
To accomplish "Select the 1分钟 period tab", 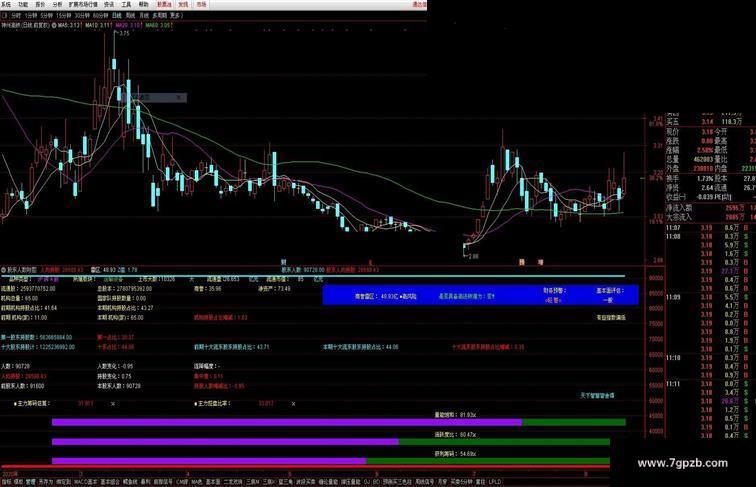I will [31, 15].
